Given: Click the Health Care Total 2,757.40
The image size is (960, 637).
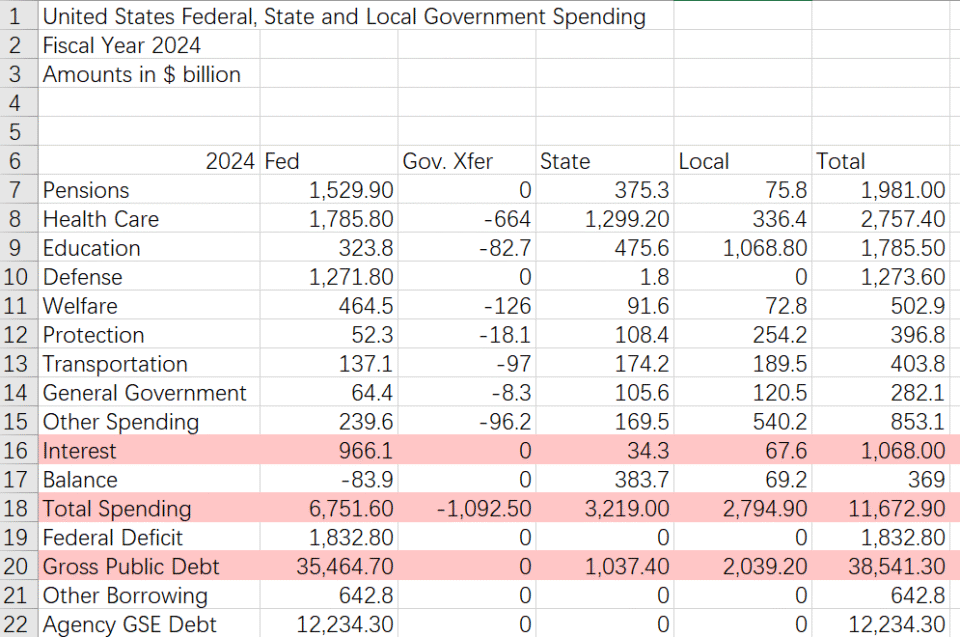Looking at the screenshot, I should click(x=881, y=219).
